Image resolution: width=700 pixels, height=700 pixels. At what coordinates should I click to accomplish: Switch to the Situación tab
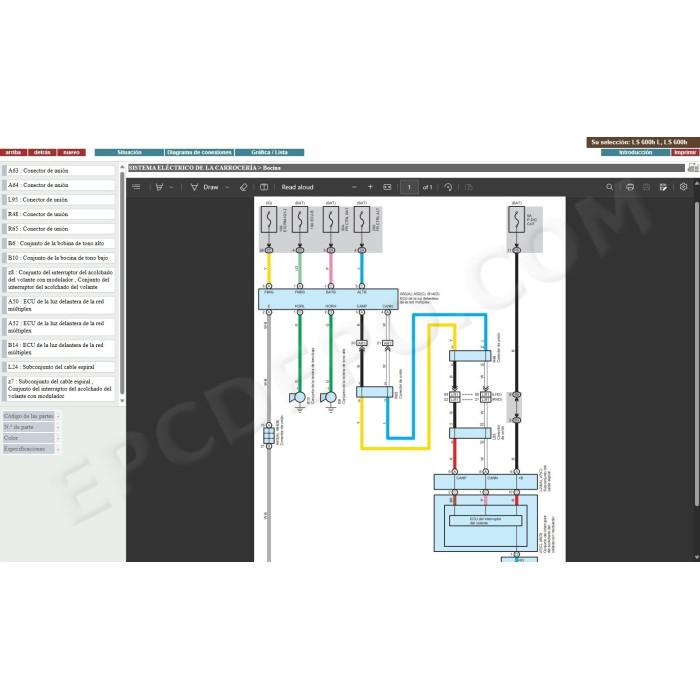tap(129, 152)
